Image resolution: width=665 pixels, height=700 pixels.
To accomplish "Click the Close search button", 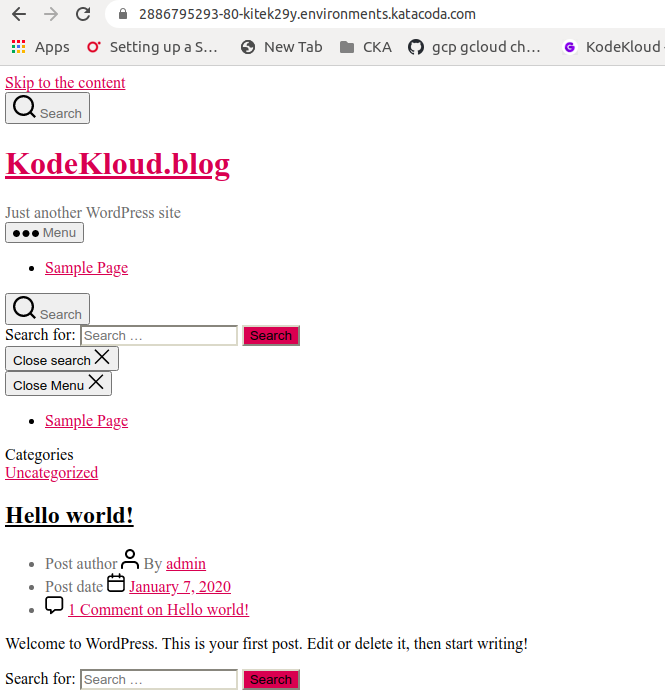I will click(62, 358).
